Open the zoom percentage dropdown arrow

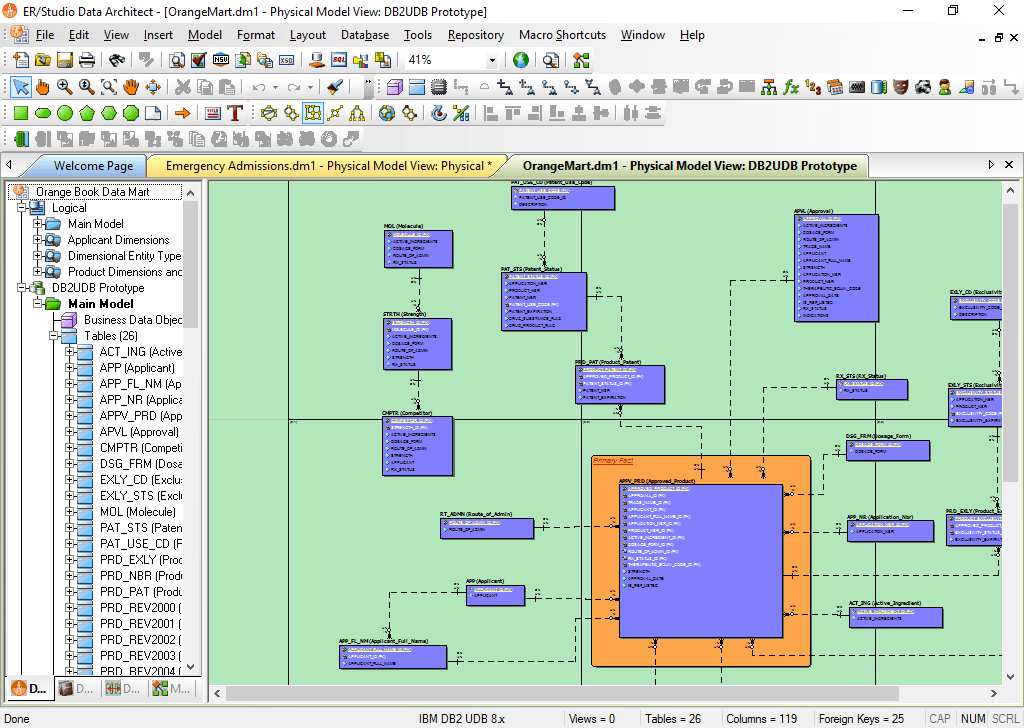[x=492, y=61]
